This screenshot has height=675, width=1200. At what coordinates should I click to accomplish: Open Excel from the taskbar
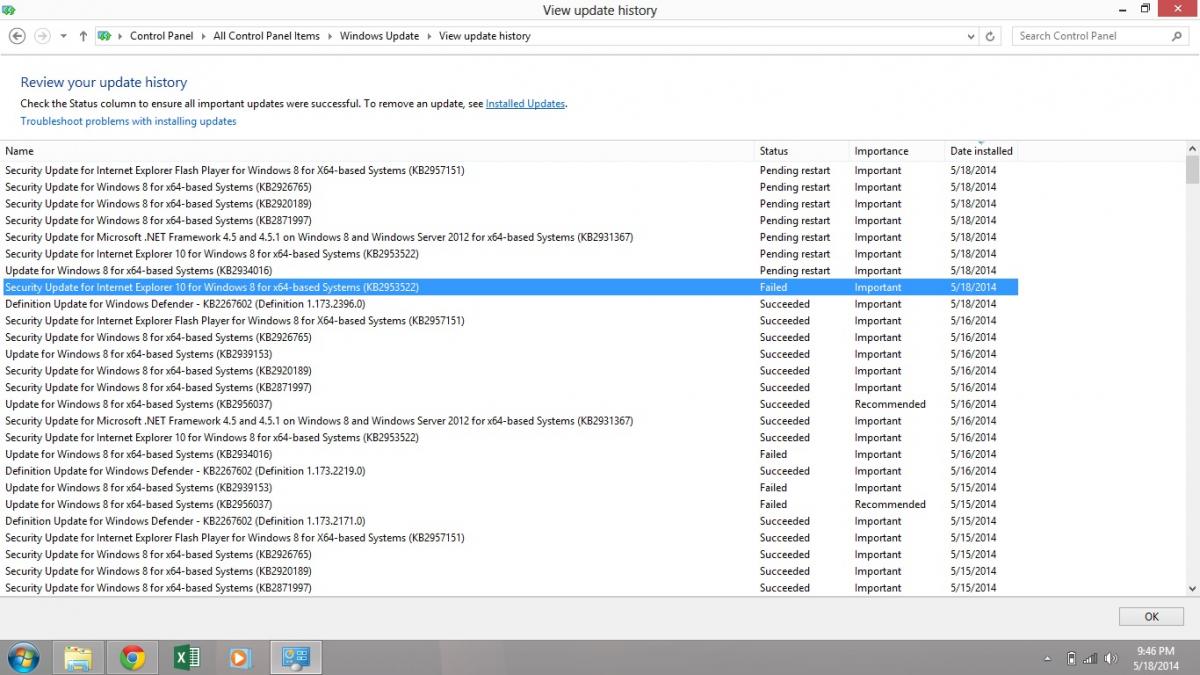[x=186, y=657]
